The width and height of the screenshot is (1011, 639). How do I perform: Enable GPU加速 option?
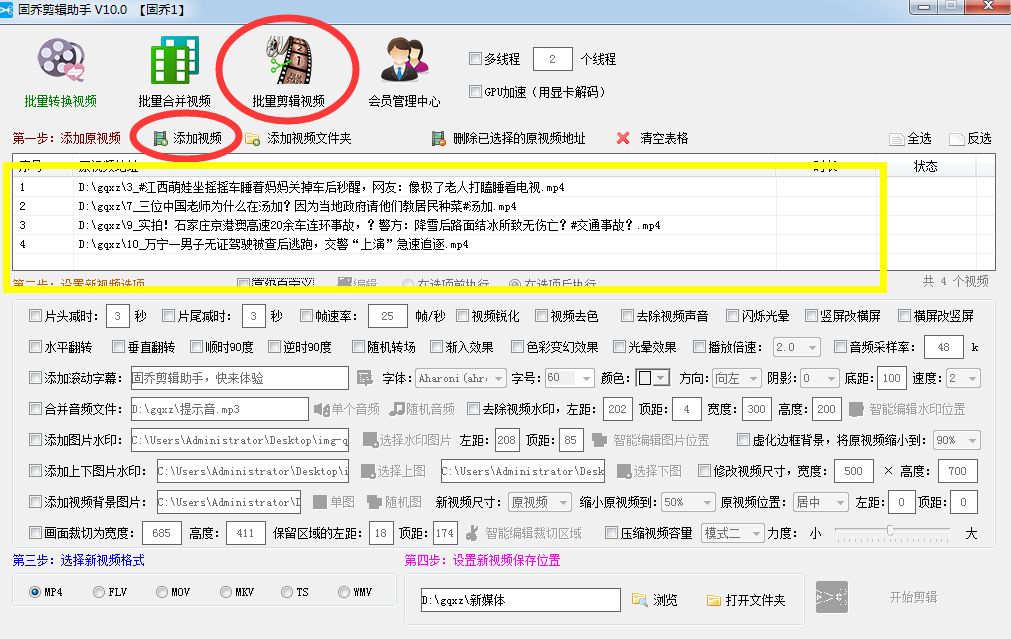[x=476, y=91]
